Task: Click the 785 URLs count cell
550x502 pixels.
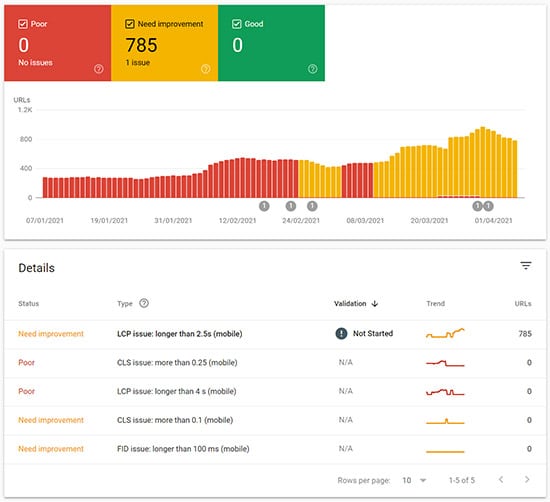Action: (x=525, y=334)
